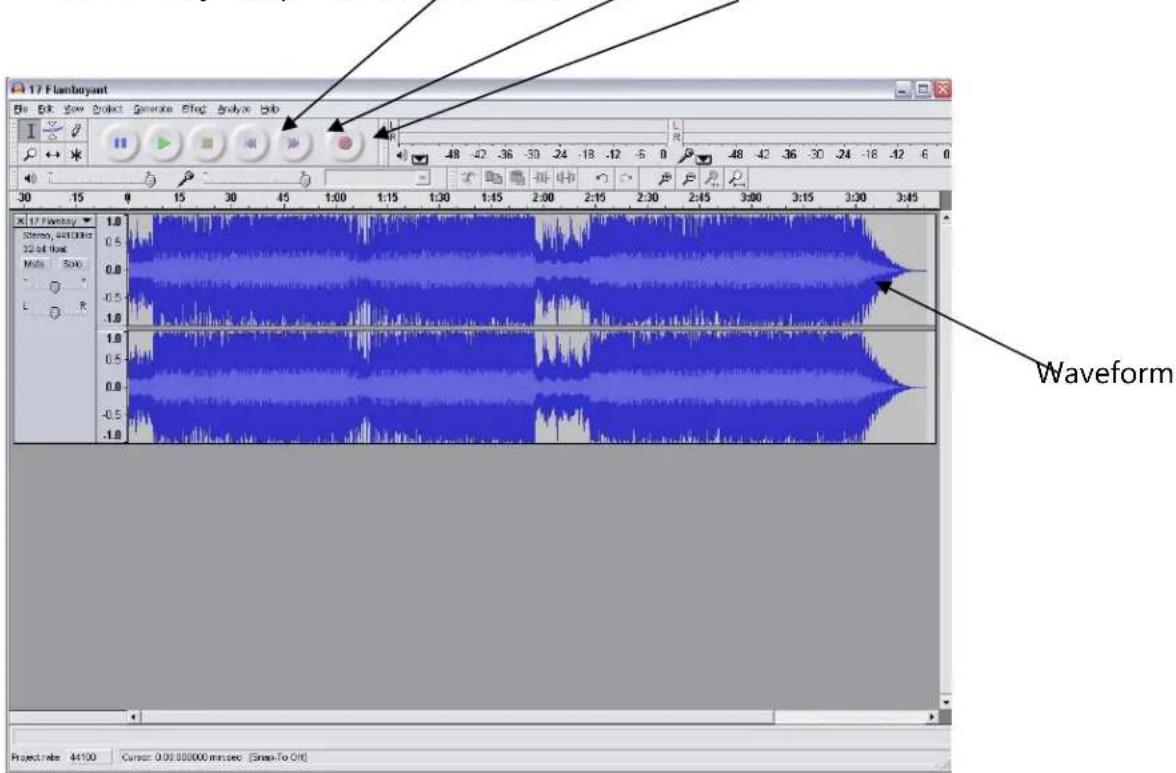This screenshot has height=773, width=1176.
Task: Undo the last action
Action: point(601,178)
